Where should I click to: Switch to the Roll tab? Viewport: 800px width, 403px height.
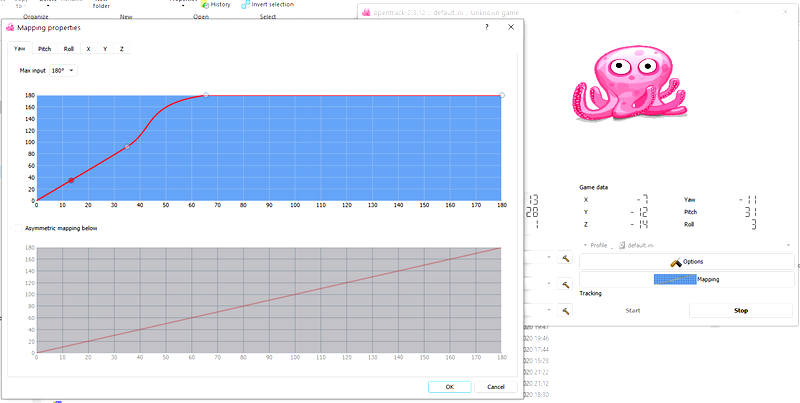(x=69, y=49)
